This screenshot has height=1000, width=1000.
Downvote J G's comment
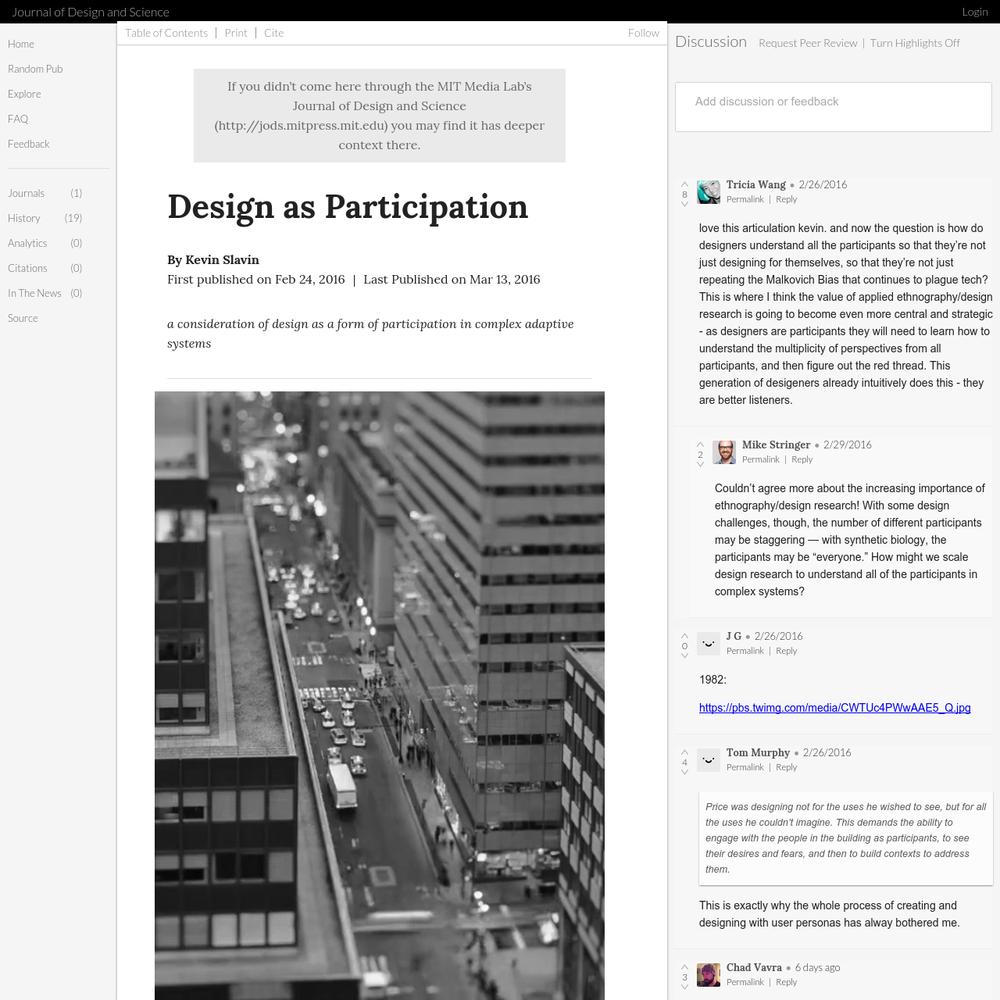pyautogui.click(x=684, y=656)
